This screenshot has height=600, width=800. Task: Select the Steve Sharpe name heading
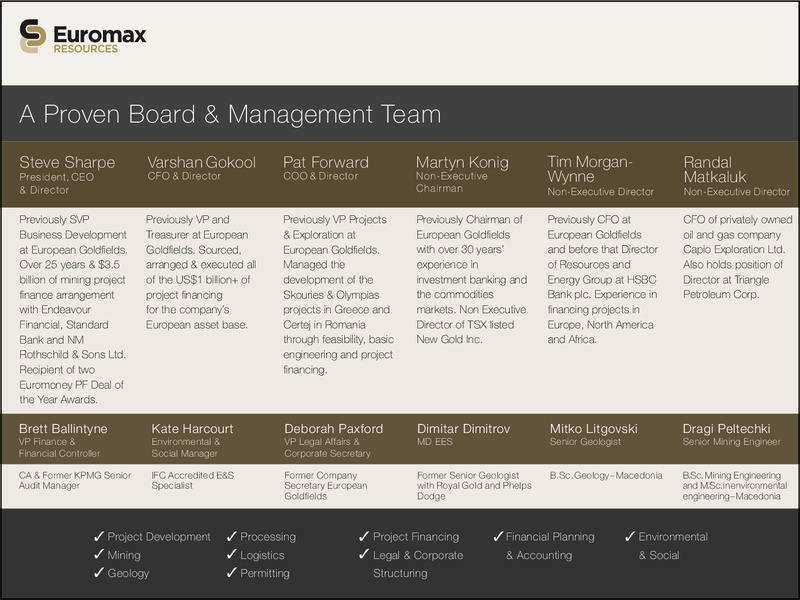(x=67, y=162)
